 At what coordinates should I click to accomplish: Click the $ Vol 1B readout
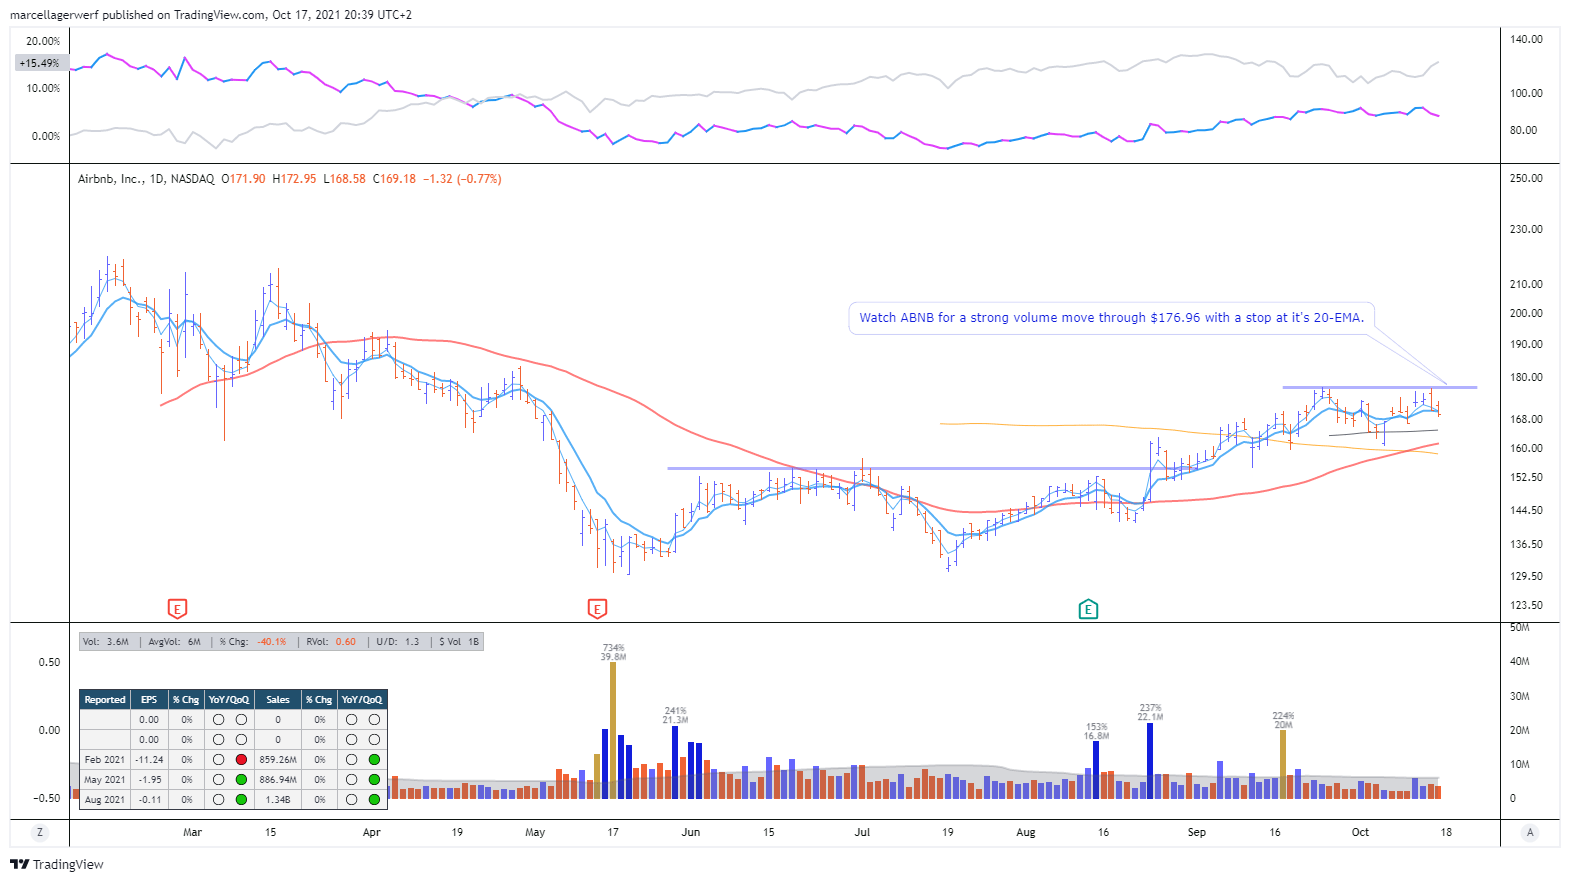459,642
